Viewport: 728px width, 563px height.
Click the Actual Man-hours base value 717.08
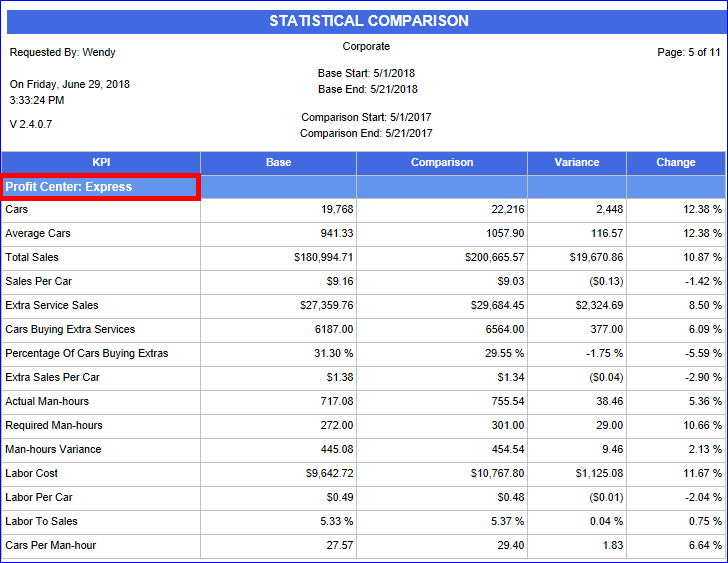tap(335, 402)
